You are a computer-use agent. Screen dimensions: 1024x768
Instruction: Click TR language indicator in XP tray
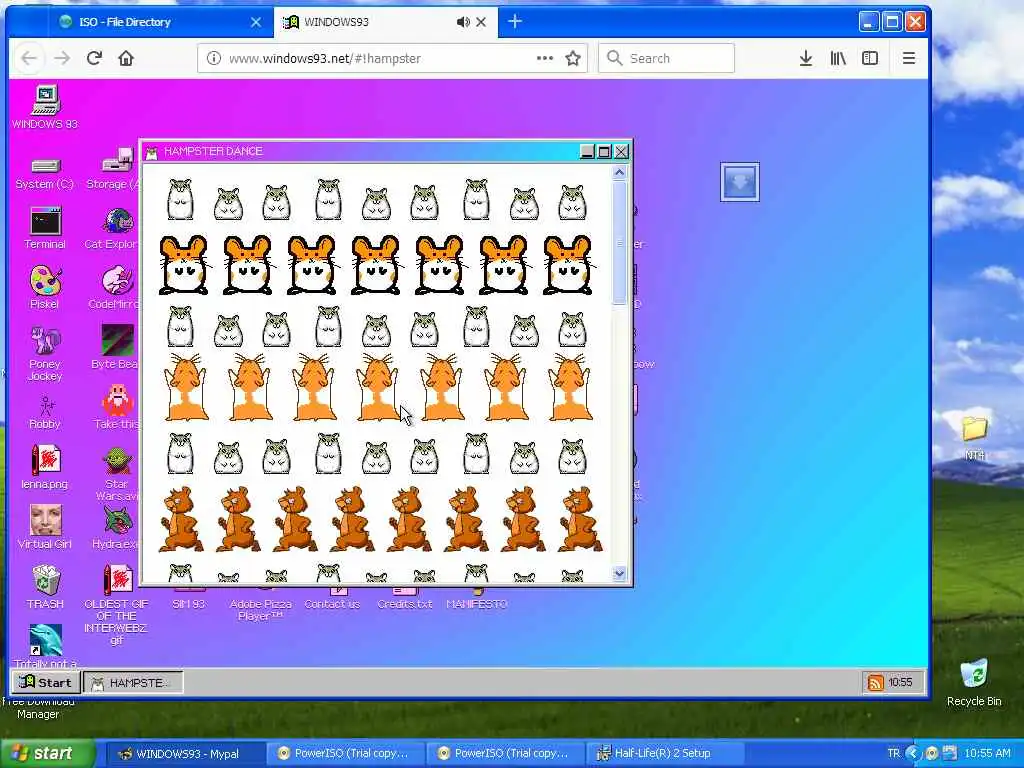click(893, 753)
